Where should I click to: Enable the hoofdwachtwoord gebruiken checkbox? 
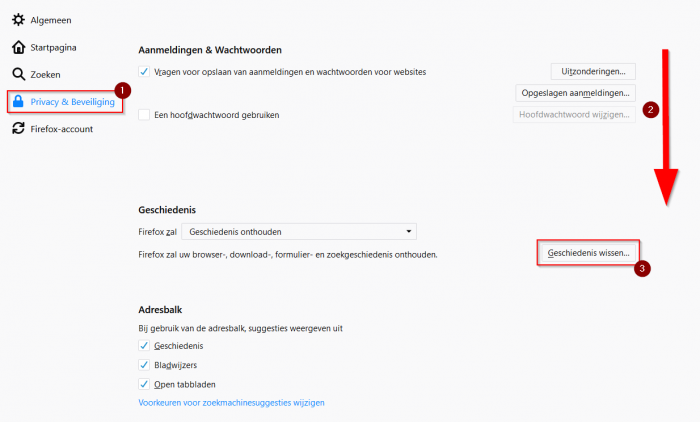(144, 115)
